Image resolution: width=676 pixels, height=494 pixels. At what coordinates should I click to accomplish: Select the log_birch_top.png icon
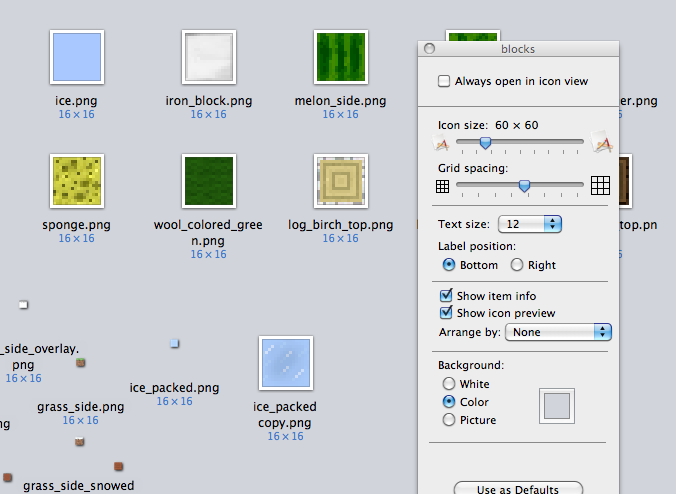click(341, 181)
